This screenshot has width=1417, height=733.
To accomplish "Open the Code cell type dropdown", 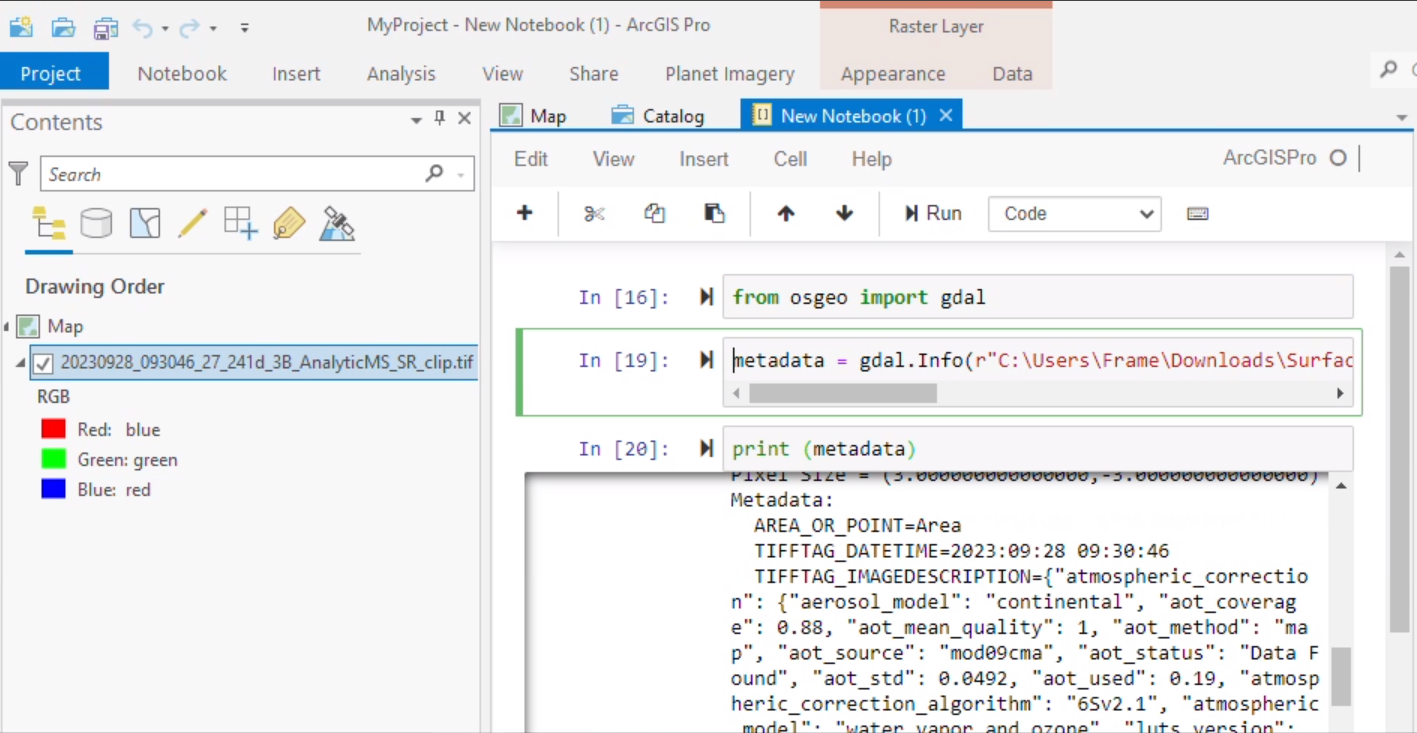I will pyautogui.click(x=1074, y=213).
